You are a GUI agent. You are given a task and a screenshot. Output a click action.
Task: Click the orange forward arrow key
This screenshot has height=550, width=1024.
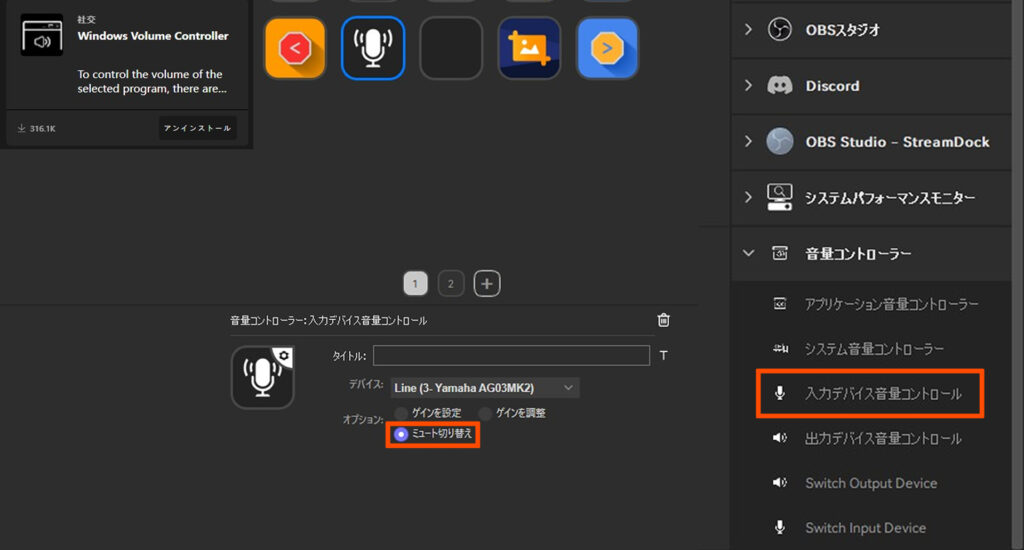607,48
